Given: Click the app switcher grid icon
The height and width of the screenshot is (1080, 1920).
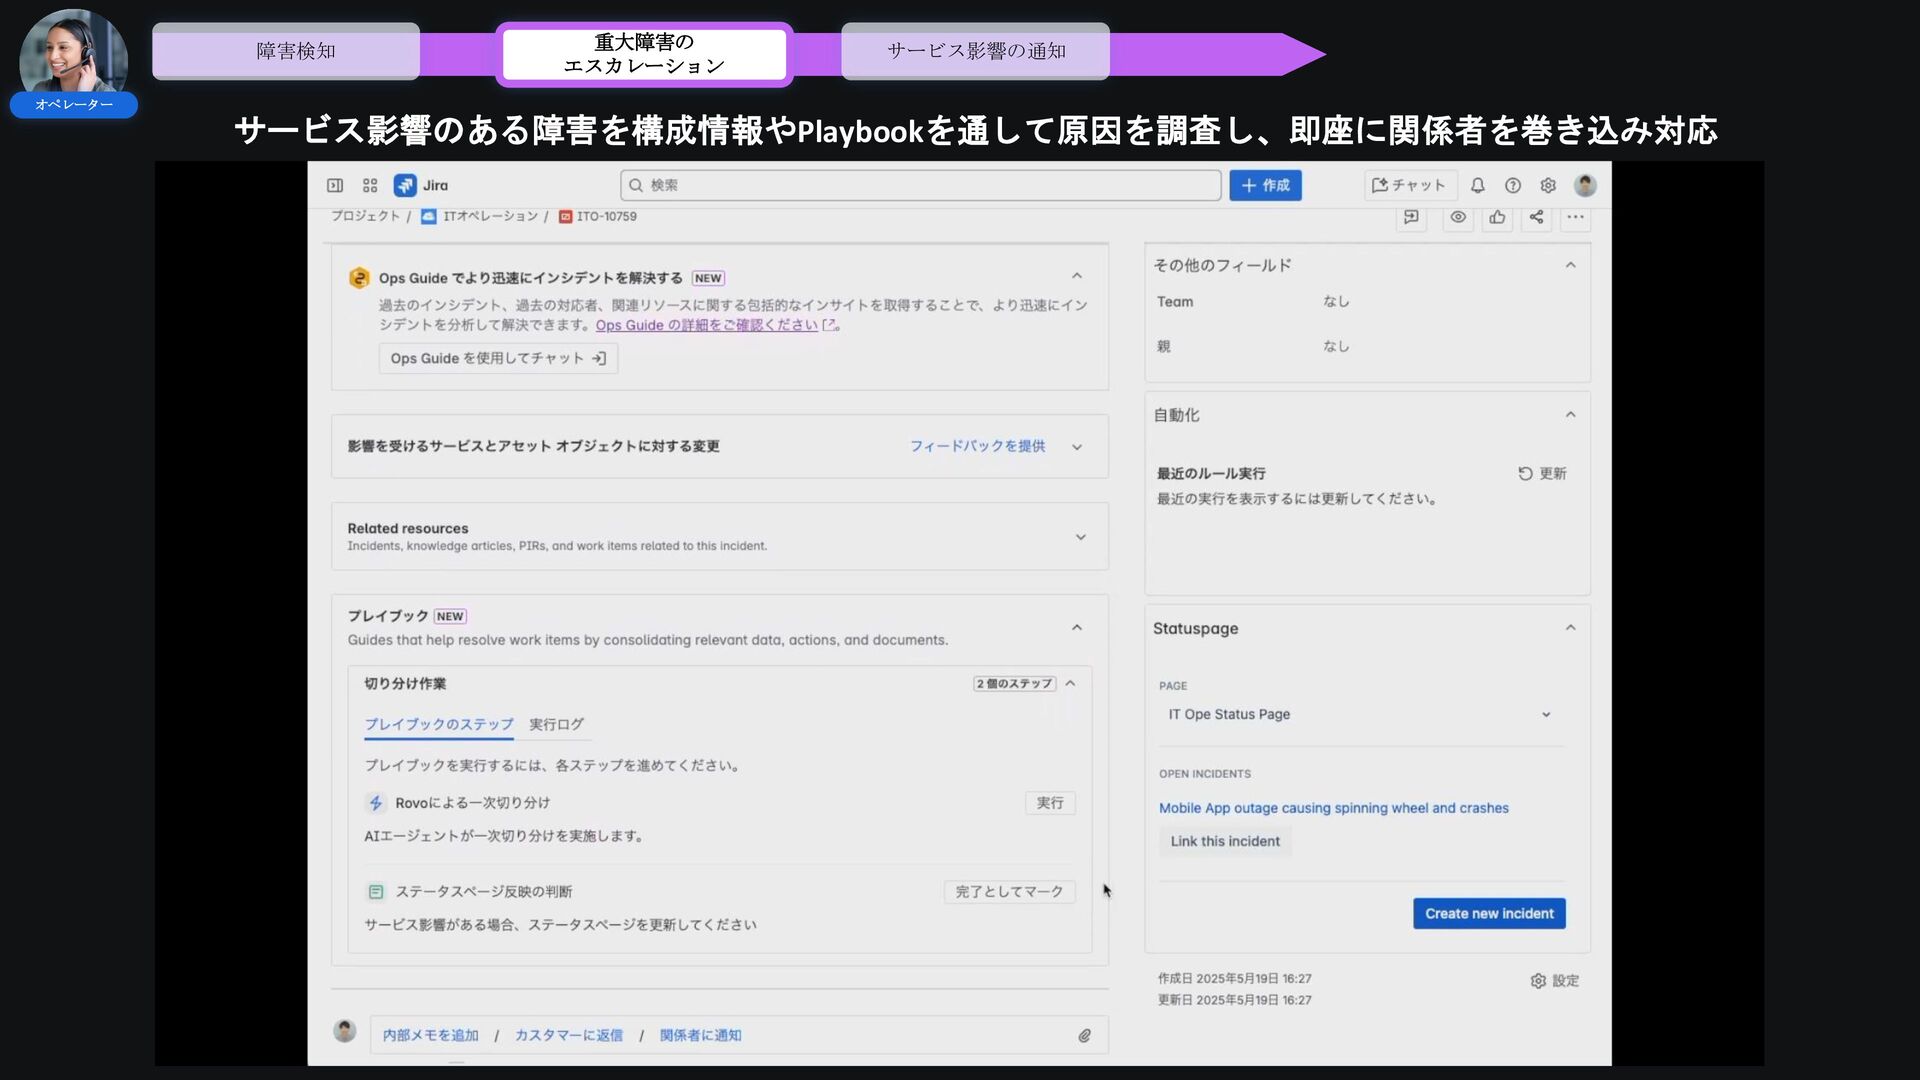Looking at the screenshot, I should (370, 186).
